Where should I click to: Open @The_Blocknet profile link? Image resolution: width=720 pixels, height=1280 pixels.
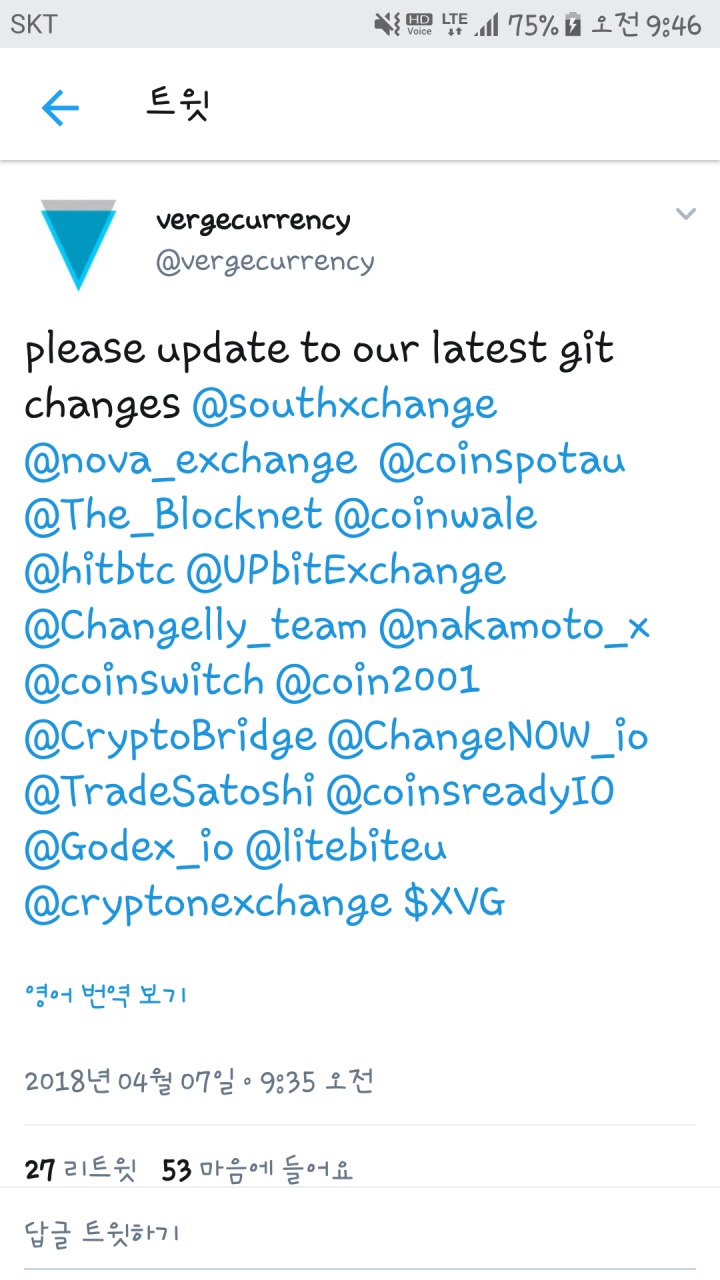[173, 515]
